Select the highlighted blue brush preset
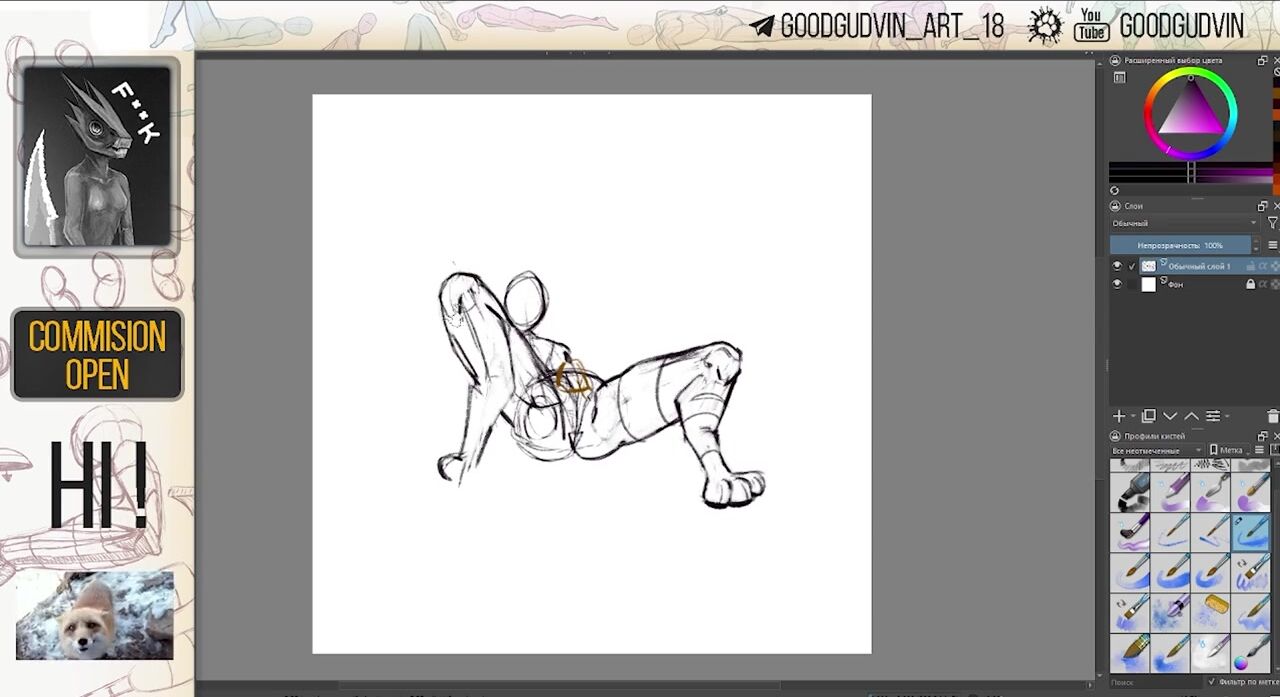1280x697 pixels. pyautogui.click(x=1250, y=532)
